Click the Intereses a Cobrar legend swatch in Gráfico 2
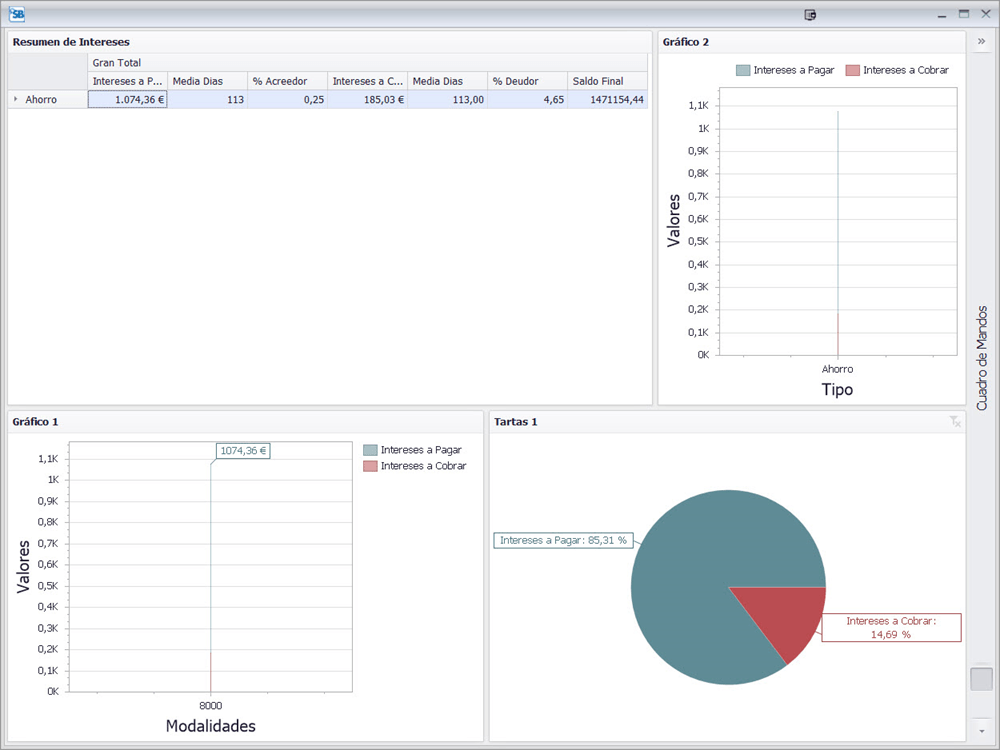 click(852, 70)
